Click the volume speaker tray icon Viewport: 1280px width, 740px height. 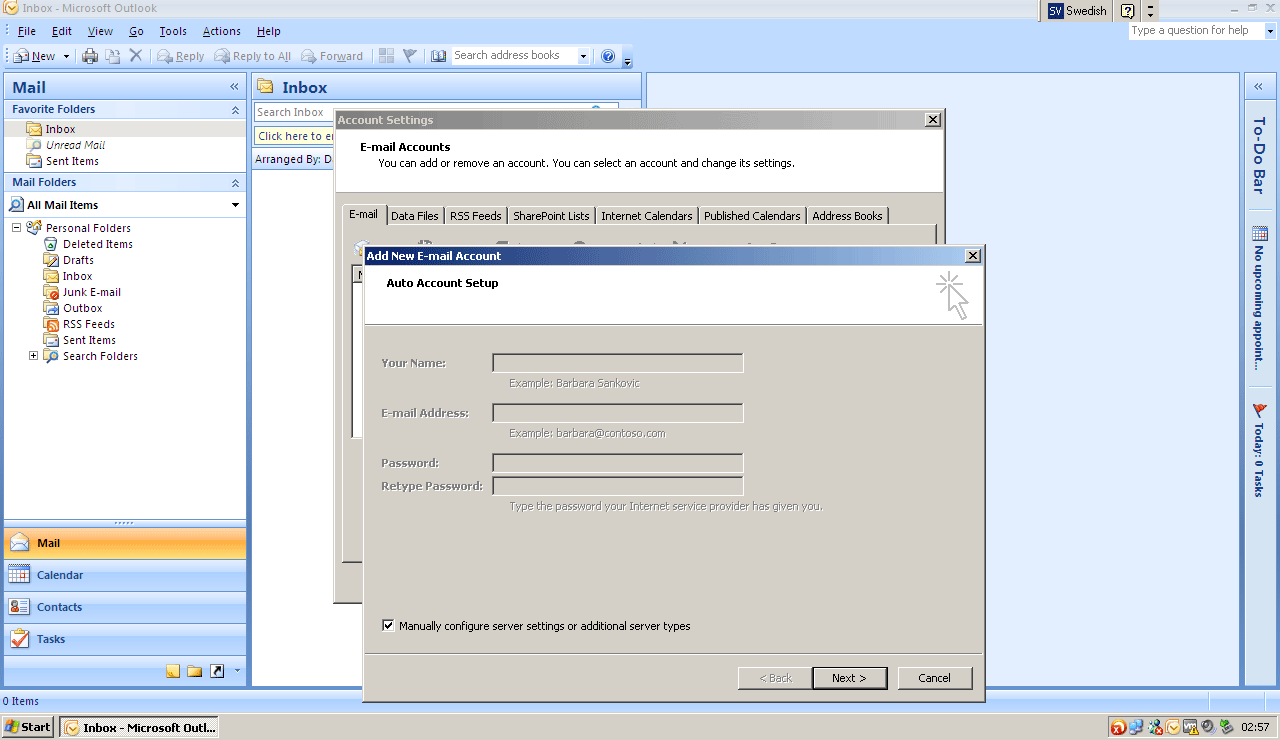[x=1208, y=728]
